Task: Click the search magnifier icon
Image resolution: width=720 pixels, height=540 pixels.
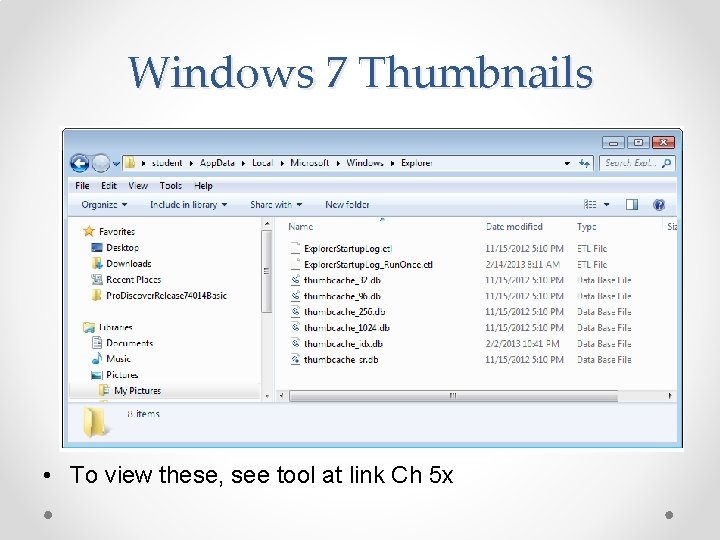Action: click(666, 163)
